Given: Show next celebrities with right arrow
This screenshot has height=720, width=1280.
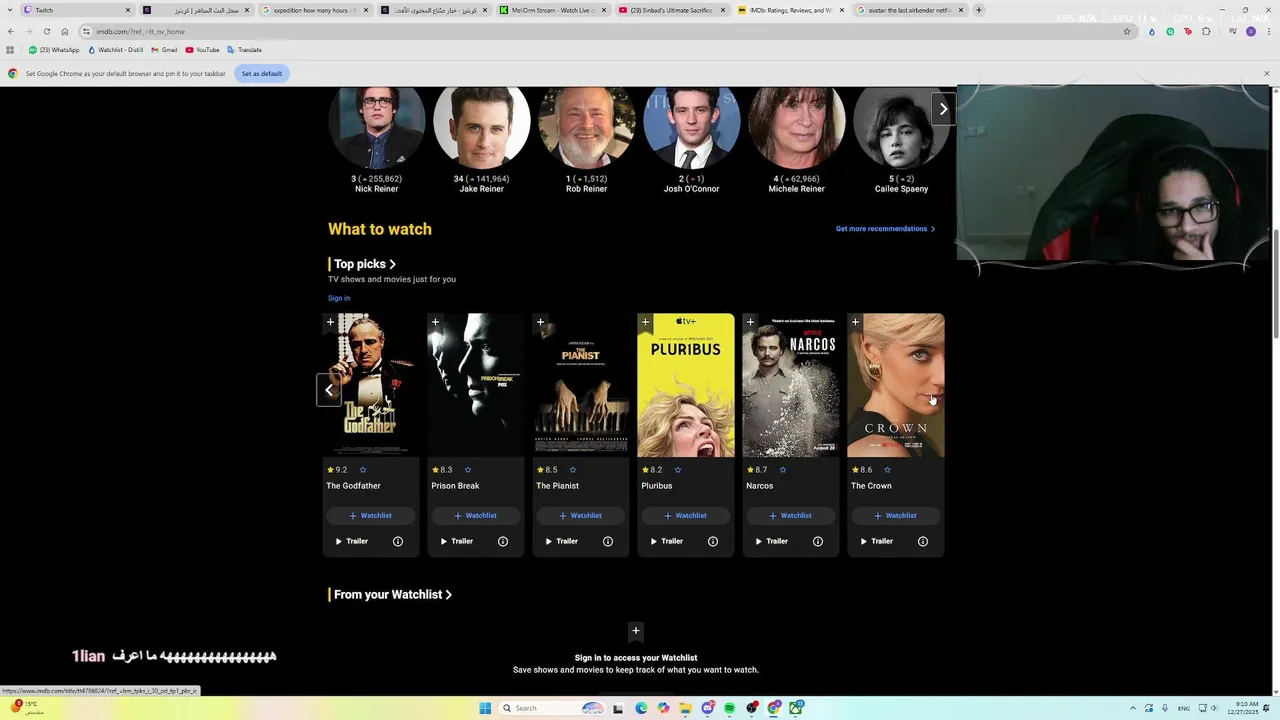Looking at the screenshot, I should click(x=943, y=109).
